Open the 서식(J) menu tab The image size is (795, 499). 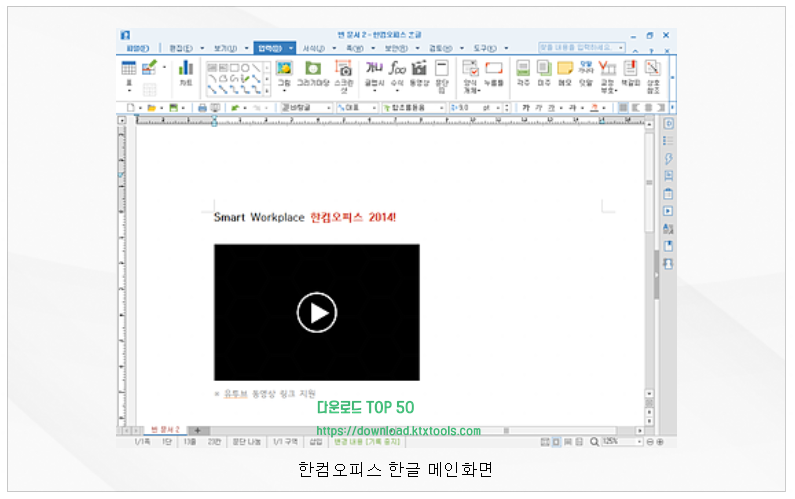point(314,48)
